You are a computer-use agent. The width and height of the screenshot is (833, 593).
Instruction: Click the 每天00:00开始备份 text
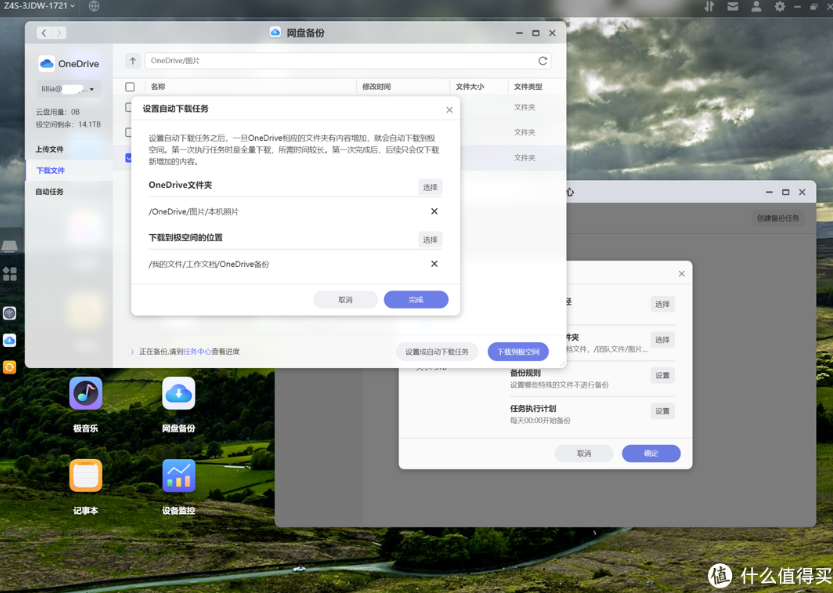[540, 420]
